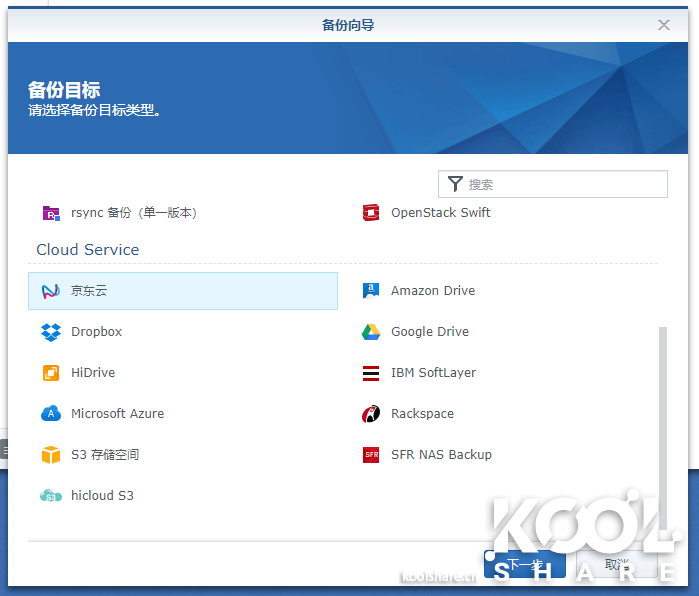Select the Dropbox icon
Image resolution: width=699 pixels, height=596 pixels.
(x=51, y=332)
